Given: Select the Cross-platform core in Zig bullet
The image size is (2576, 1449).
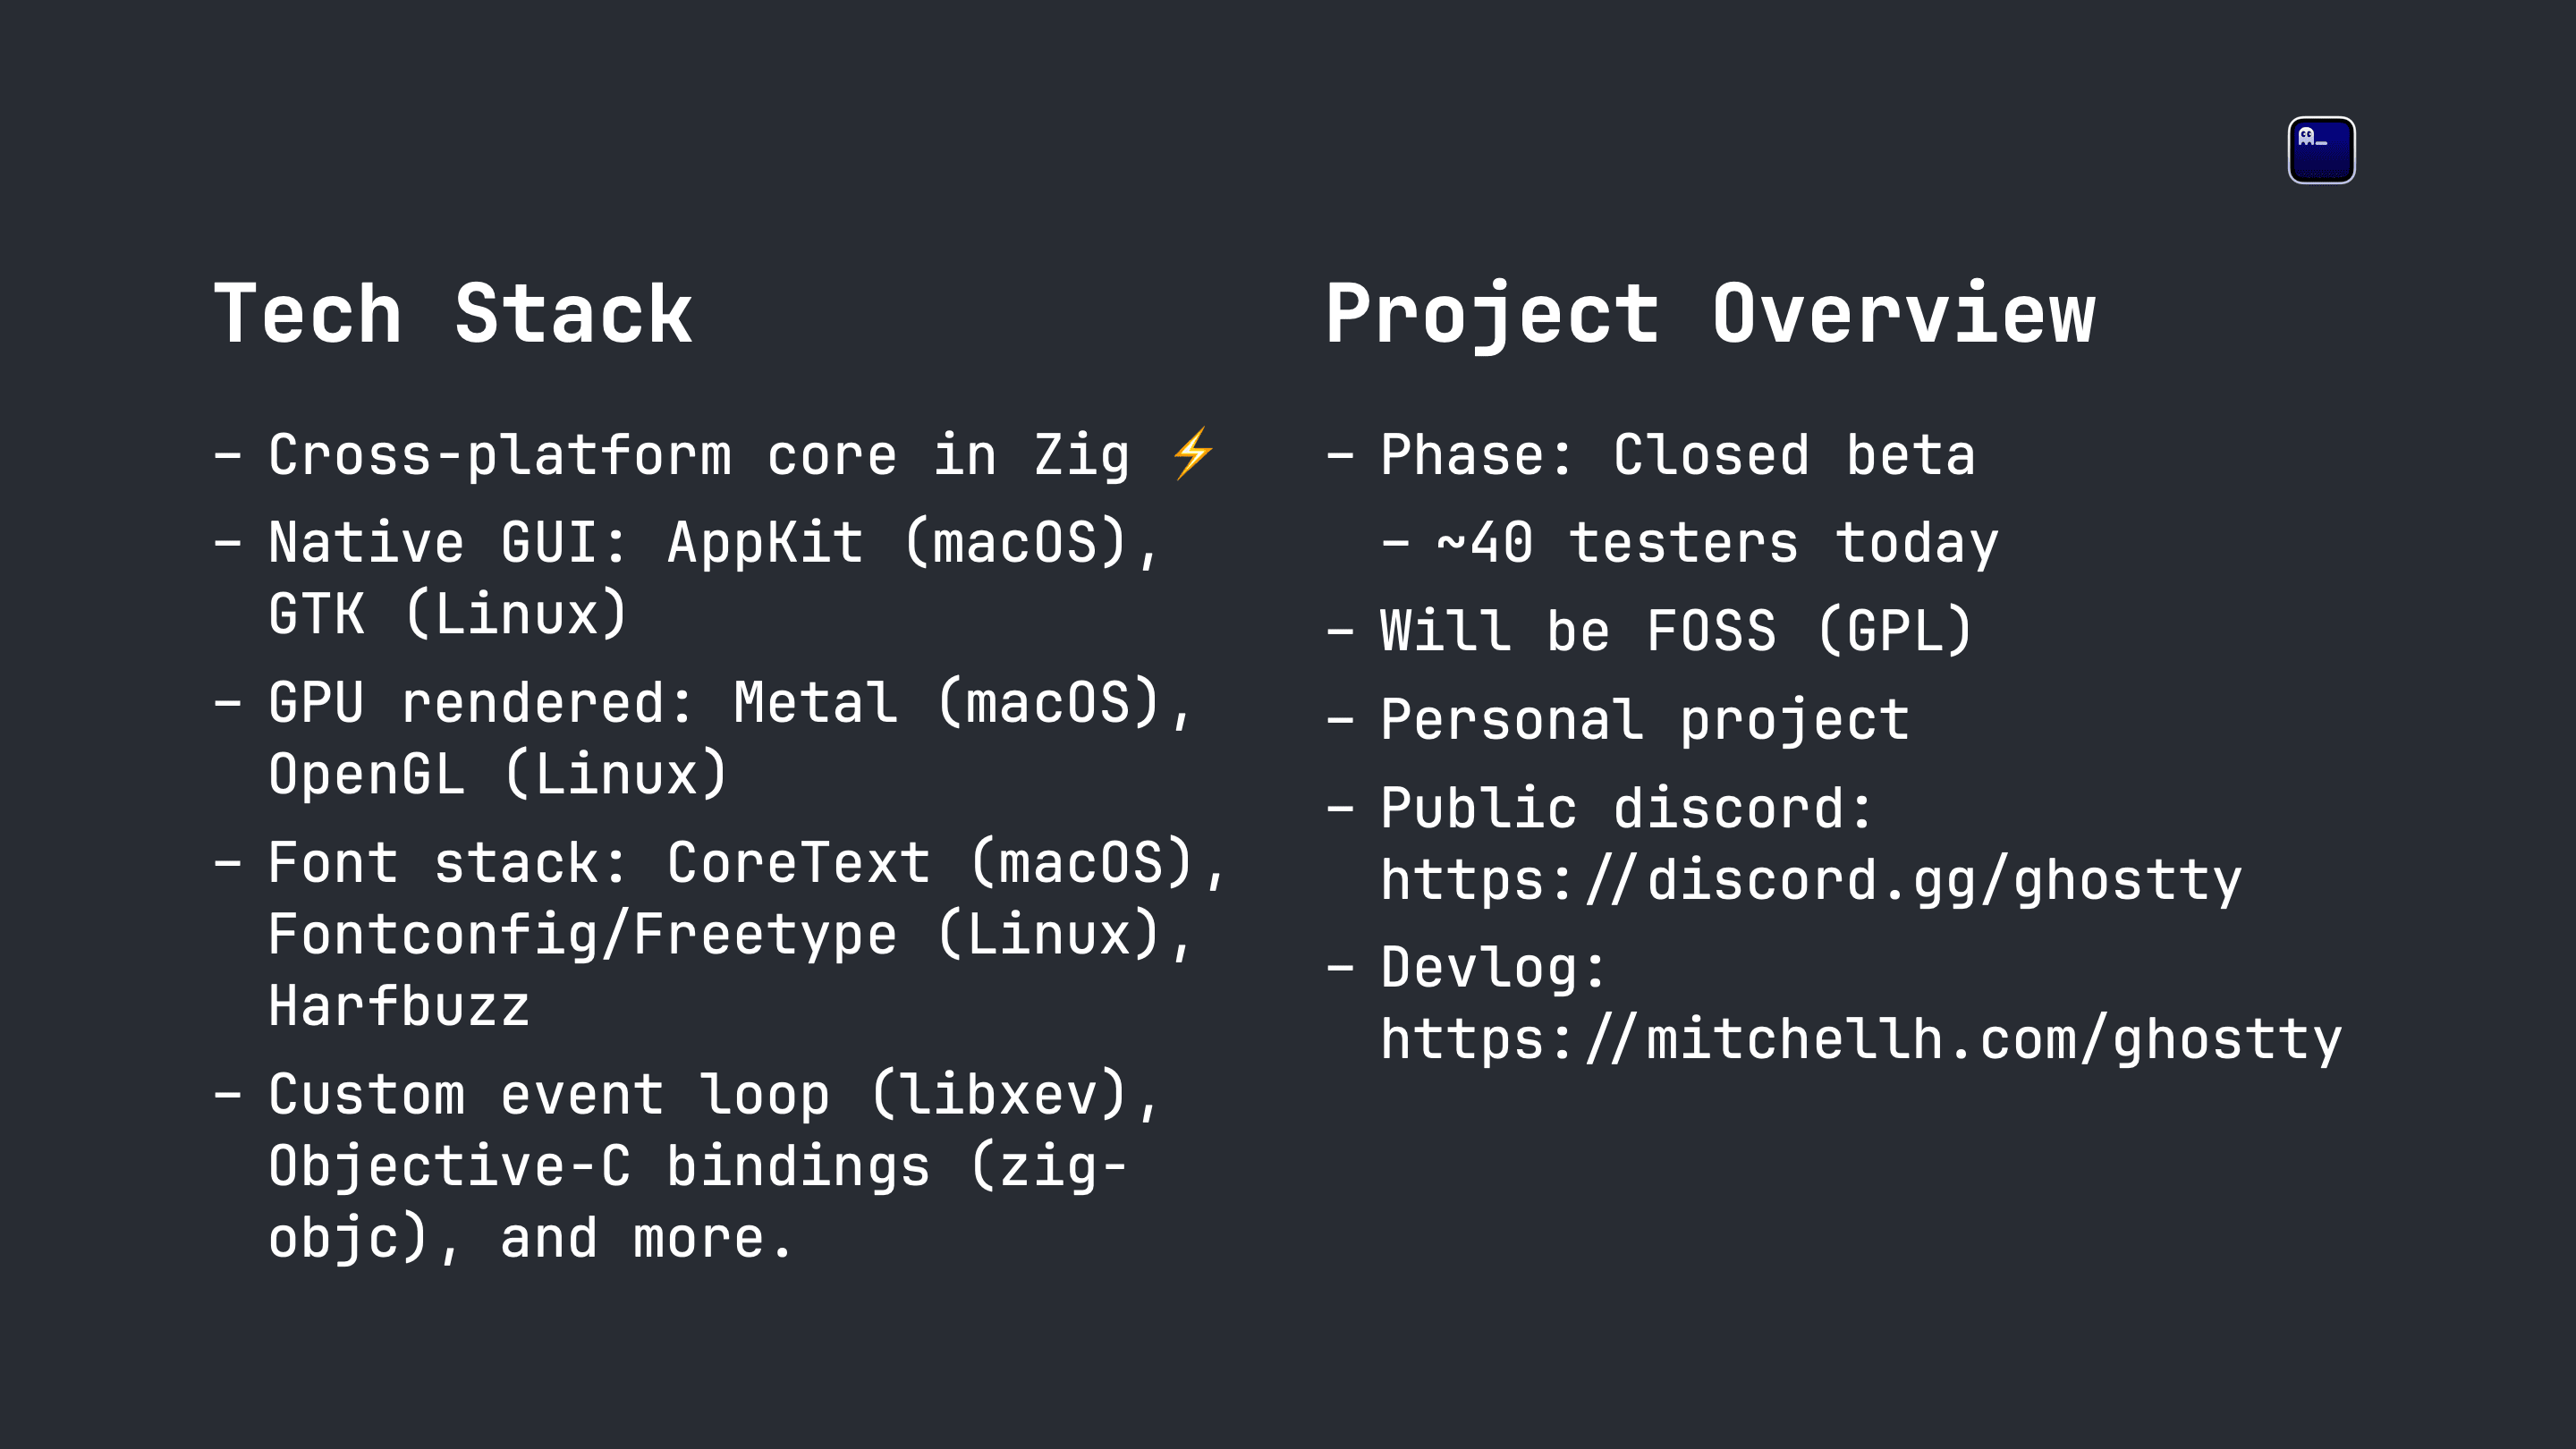Looking at the screenshot, I should [715, 455].
